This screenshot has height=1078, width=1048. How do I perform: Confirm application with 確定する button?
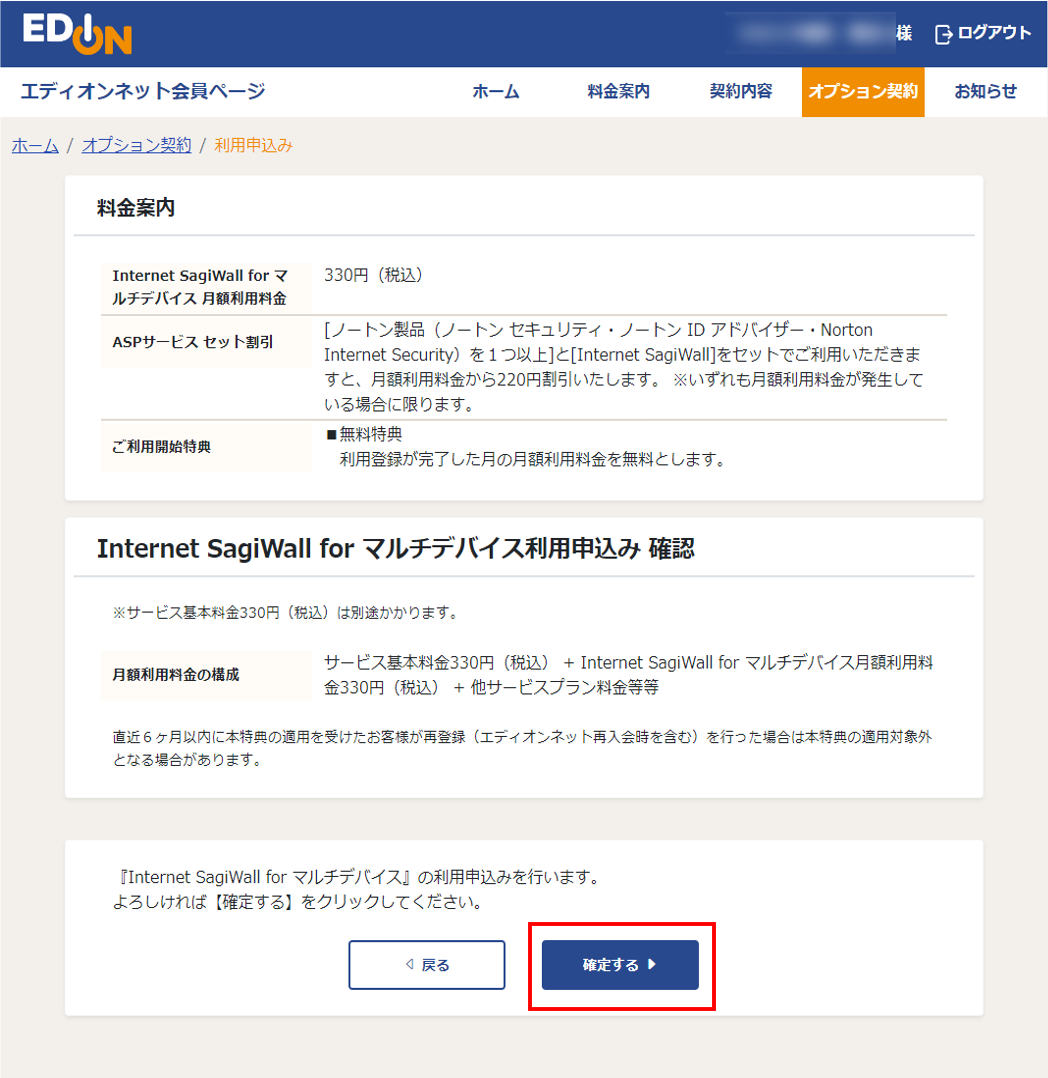(620, 965)
